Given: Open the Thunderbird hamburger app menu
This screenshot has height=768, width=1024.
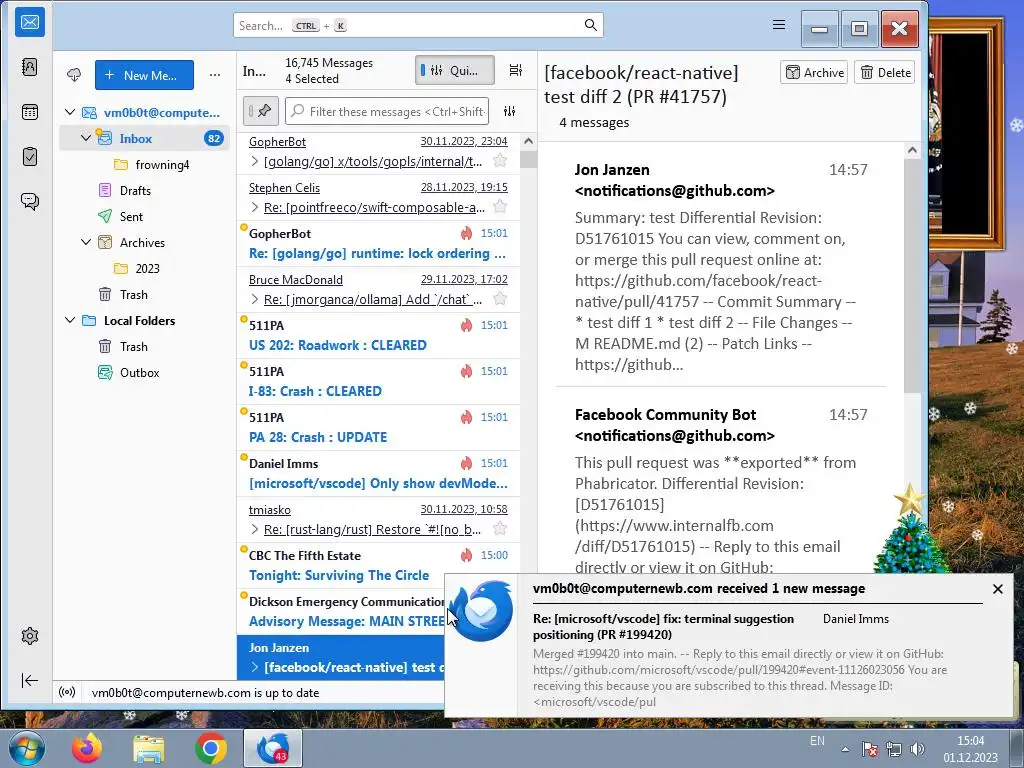Looking at the screenshot, I should click(778, 25).
